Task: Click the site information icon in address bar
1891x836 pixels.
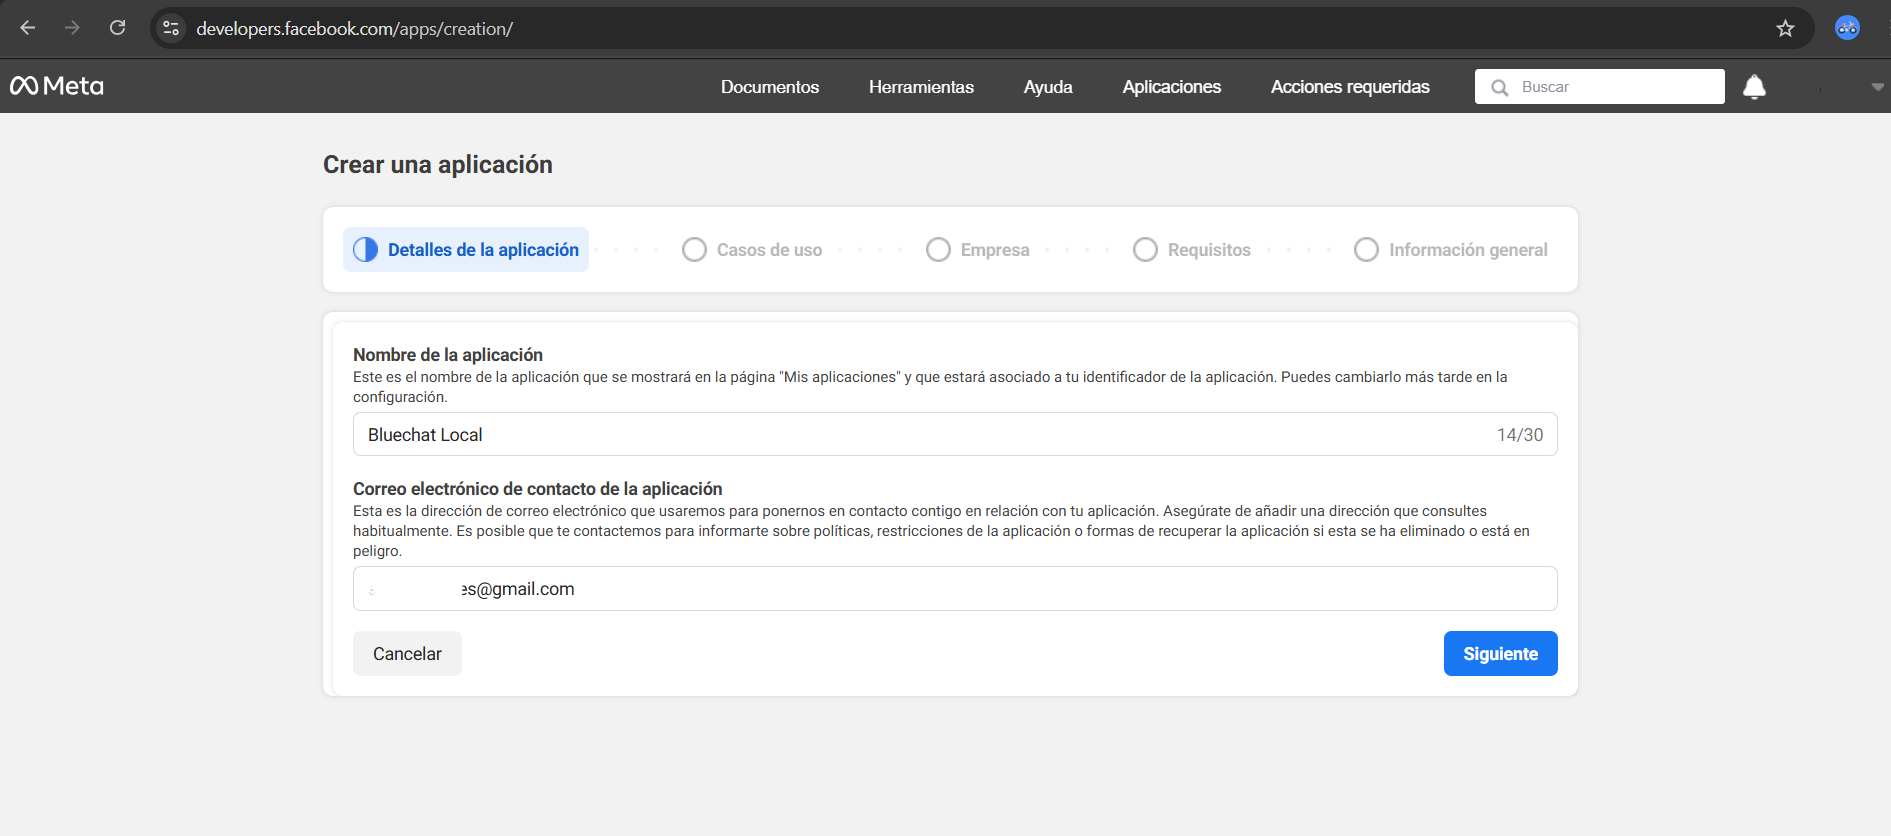Action: coord(171,28)
